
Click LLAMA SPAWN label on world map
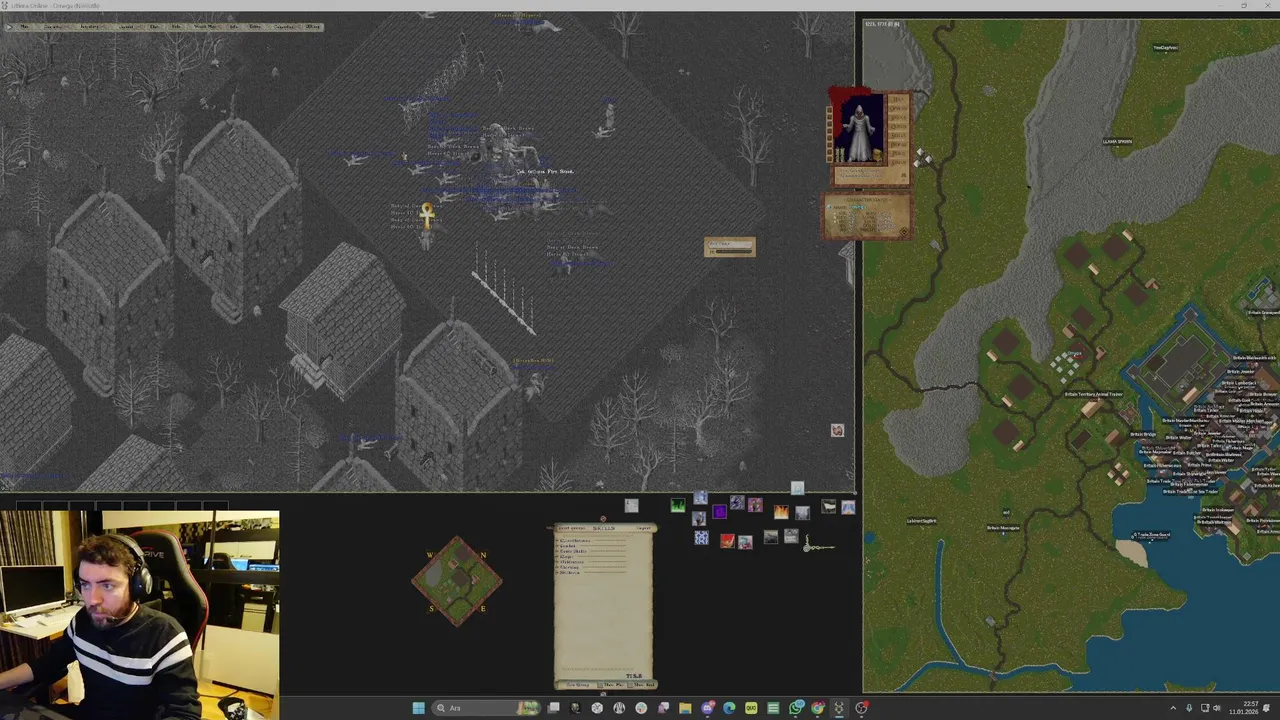coord(1118,142)
